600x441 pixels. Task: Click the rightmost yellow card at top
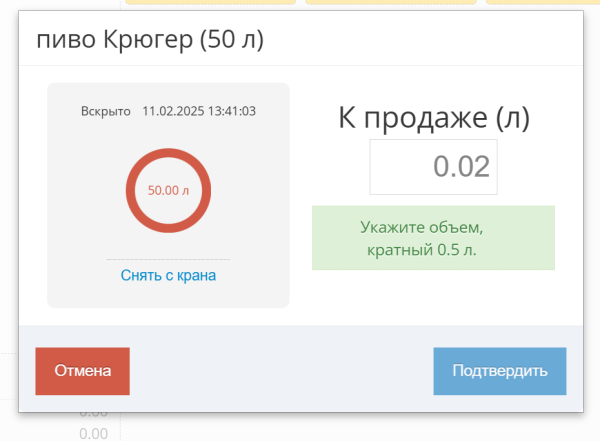[543, 2]
